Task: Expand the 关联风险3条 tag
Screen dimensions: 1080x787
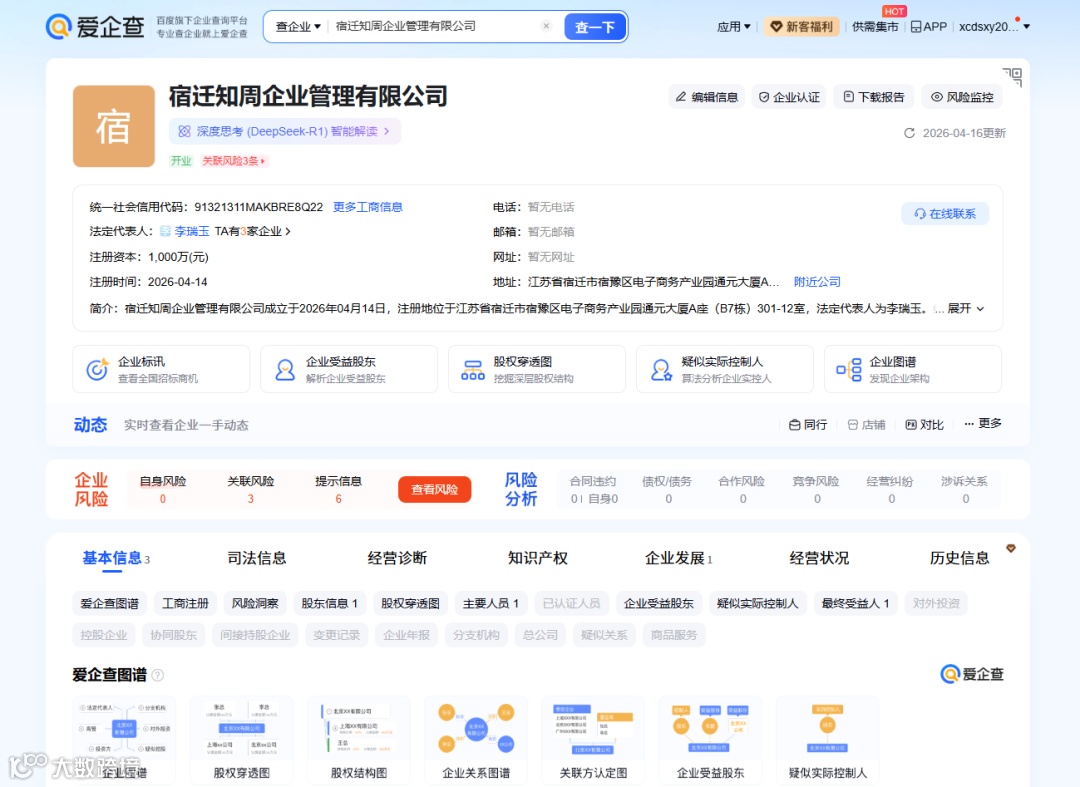Action: point(233,160)
